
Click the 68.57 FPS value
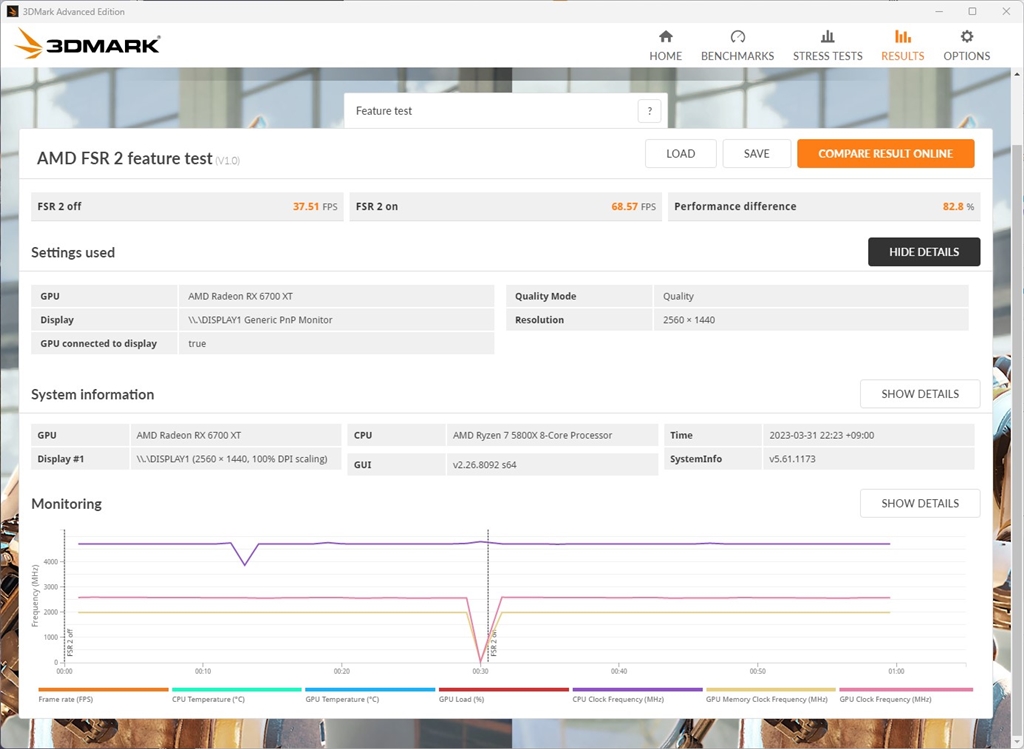(x=633, y=206)
